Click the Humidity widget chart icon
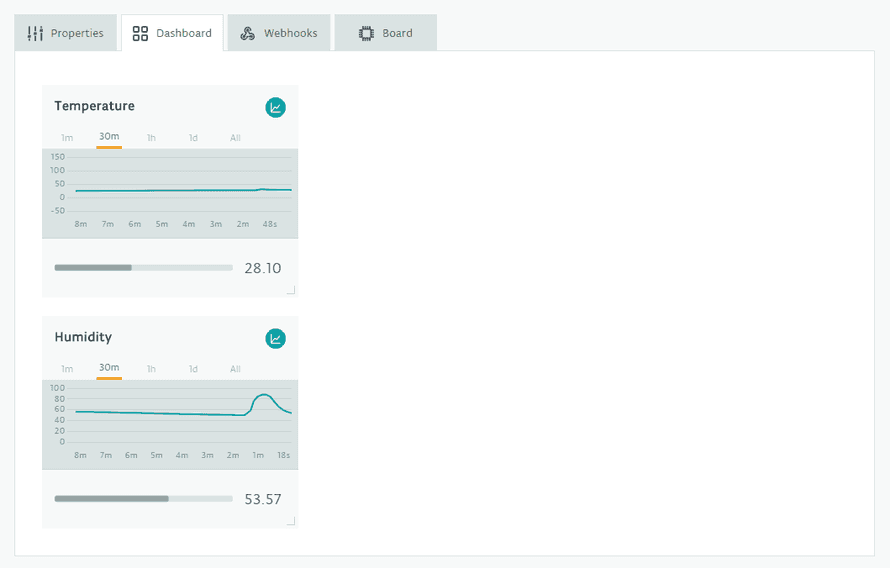This screenshot has height=568, width=890. point(276,338)
